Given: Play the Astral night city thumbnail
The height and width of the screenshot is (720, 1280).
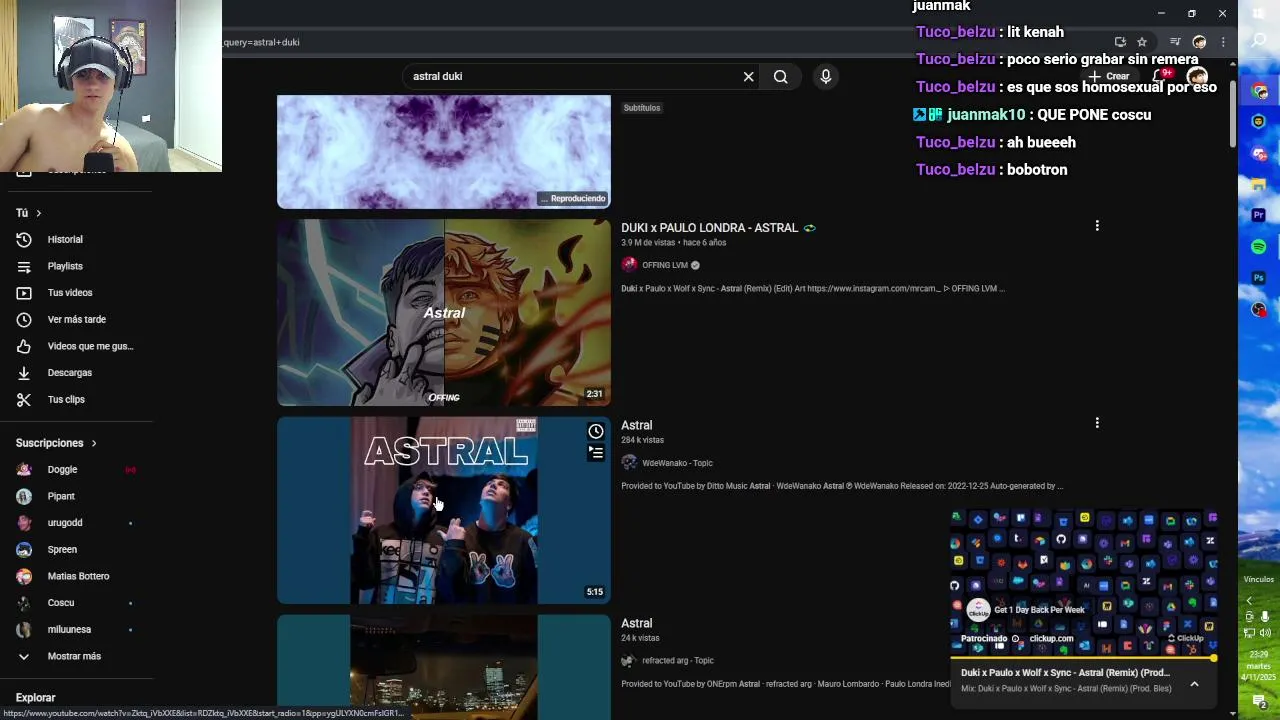Looking at the screenshot, I should 443,666.
